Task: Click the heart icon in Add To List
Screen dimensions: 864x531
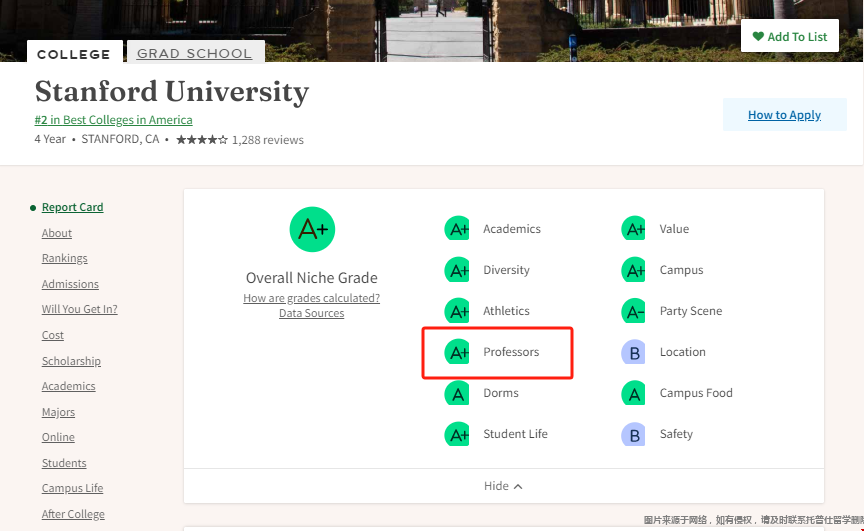Action: (x=758, y=36)
